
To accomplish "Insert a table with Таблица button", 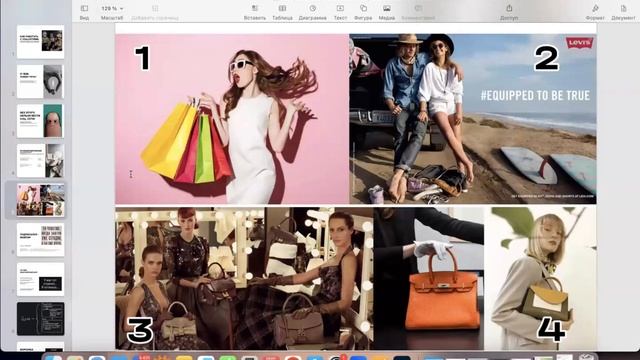I will coord(282,12).
